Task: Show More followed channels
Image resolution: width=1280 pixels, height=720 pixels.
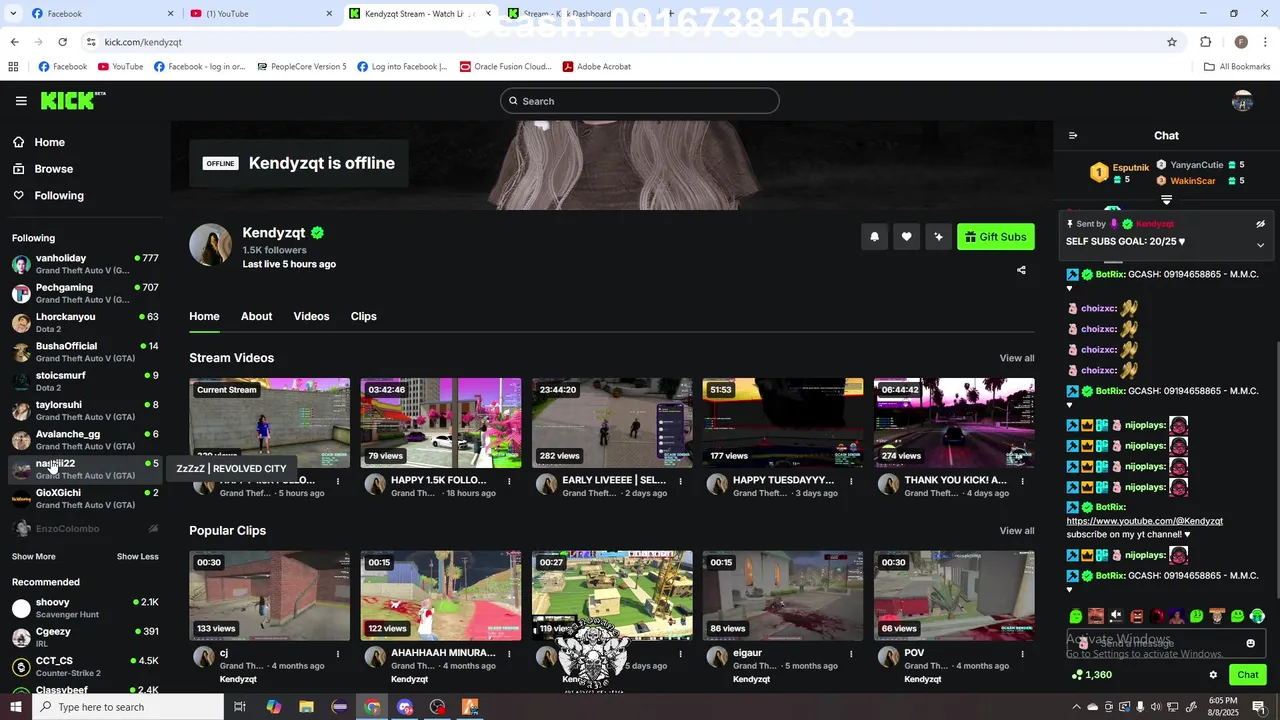Action: [x=33, y=557]
